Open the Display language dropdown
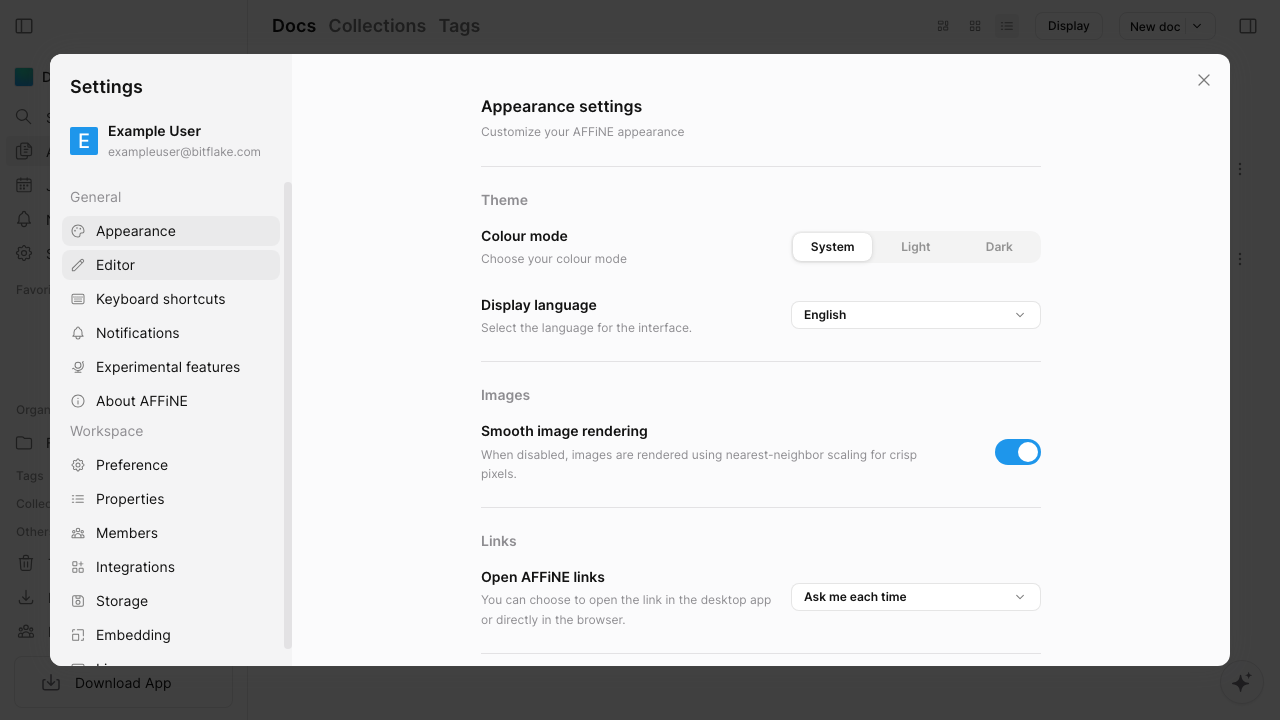This screenshot has width=1280, height=720. (916, 315)
